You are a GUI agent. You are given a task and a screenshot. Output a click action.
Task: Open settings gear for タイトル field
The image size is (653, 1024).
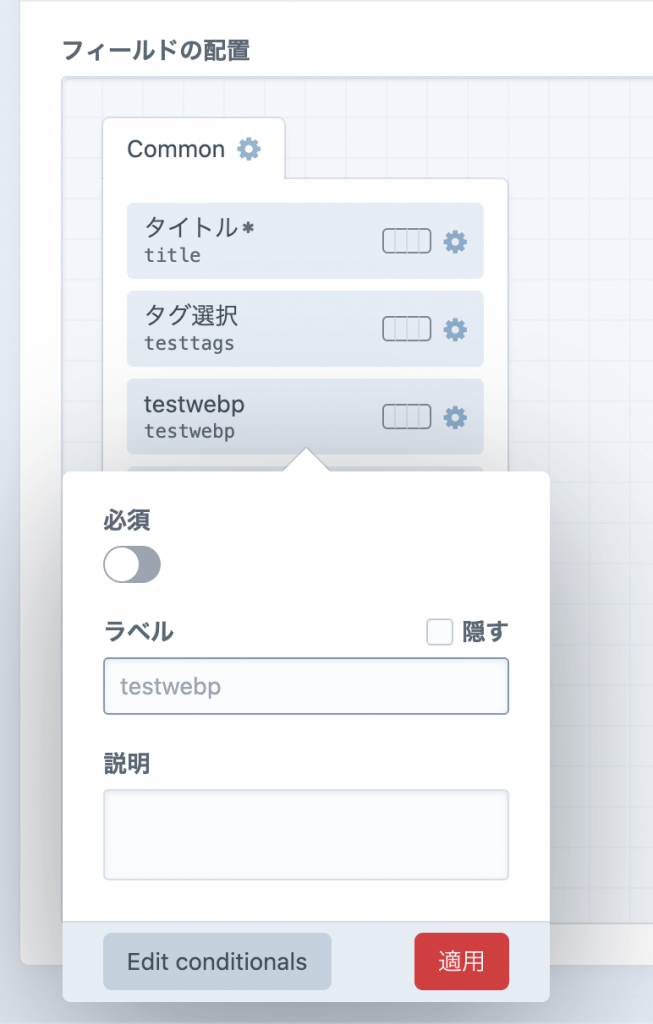(455, 241)
